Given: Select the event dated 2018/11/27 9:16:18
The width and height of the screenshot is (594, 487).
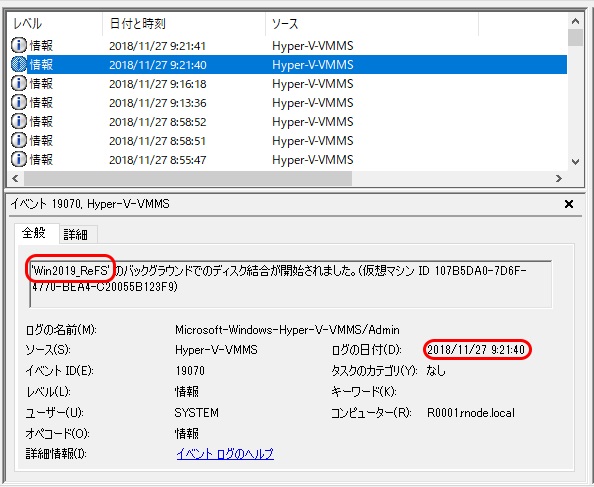Looking at the screenshot, I should click(288, 83).
